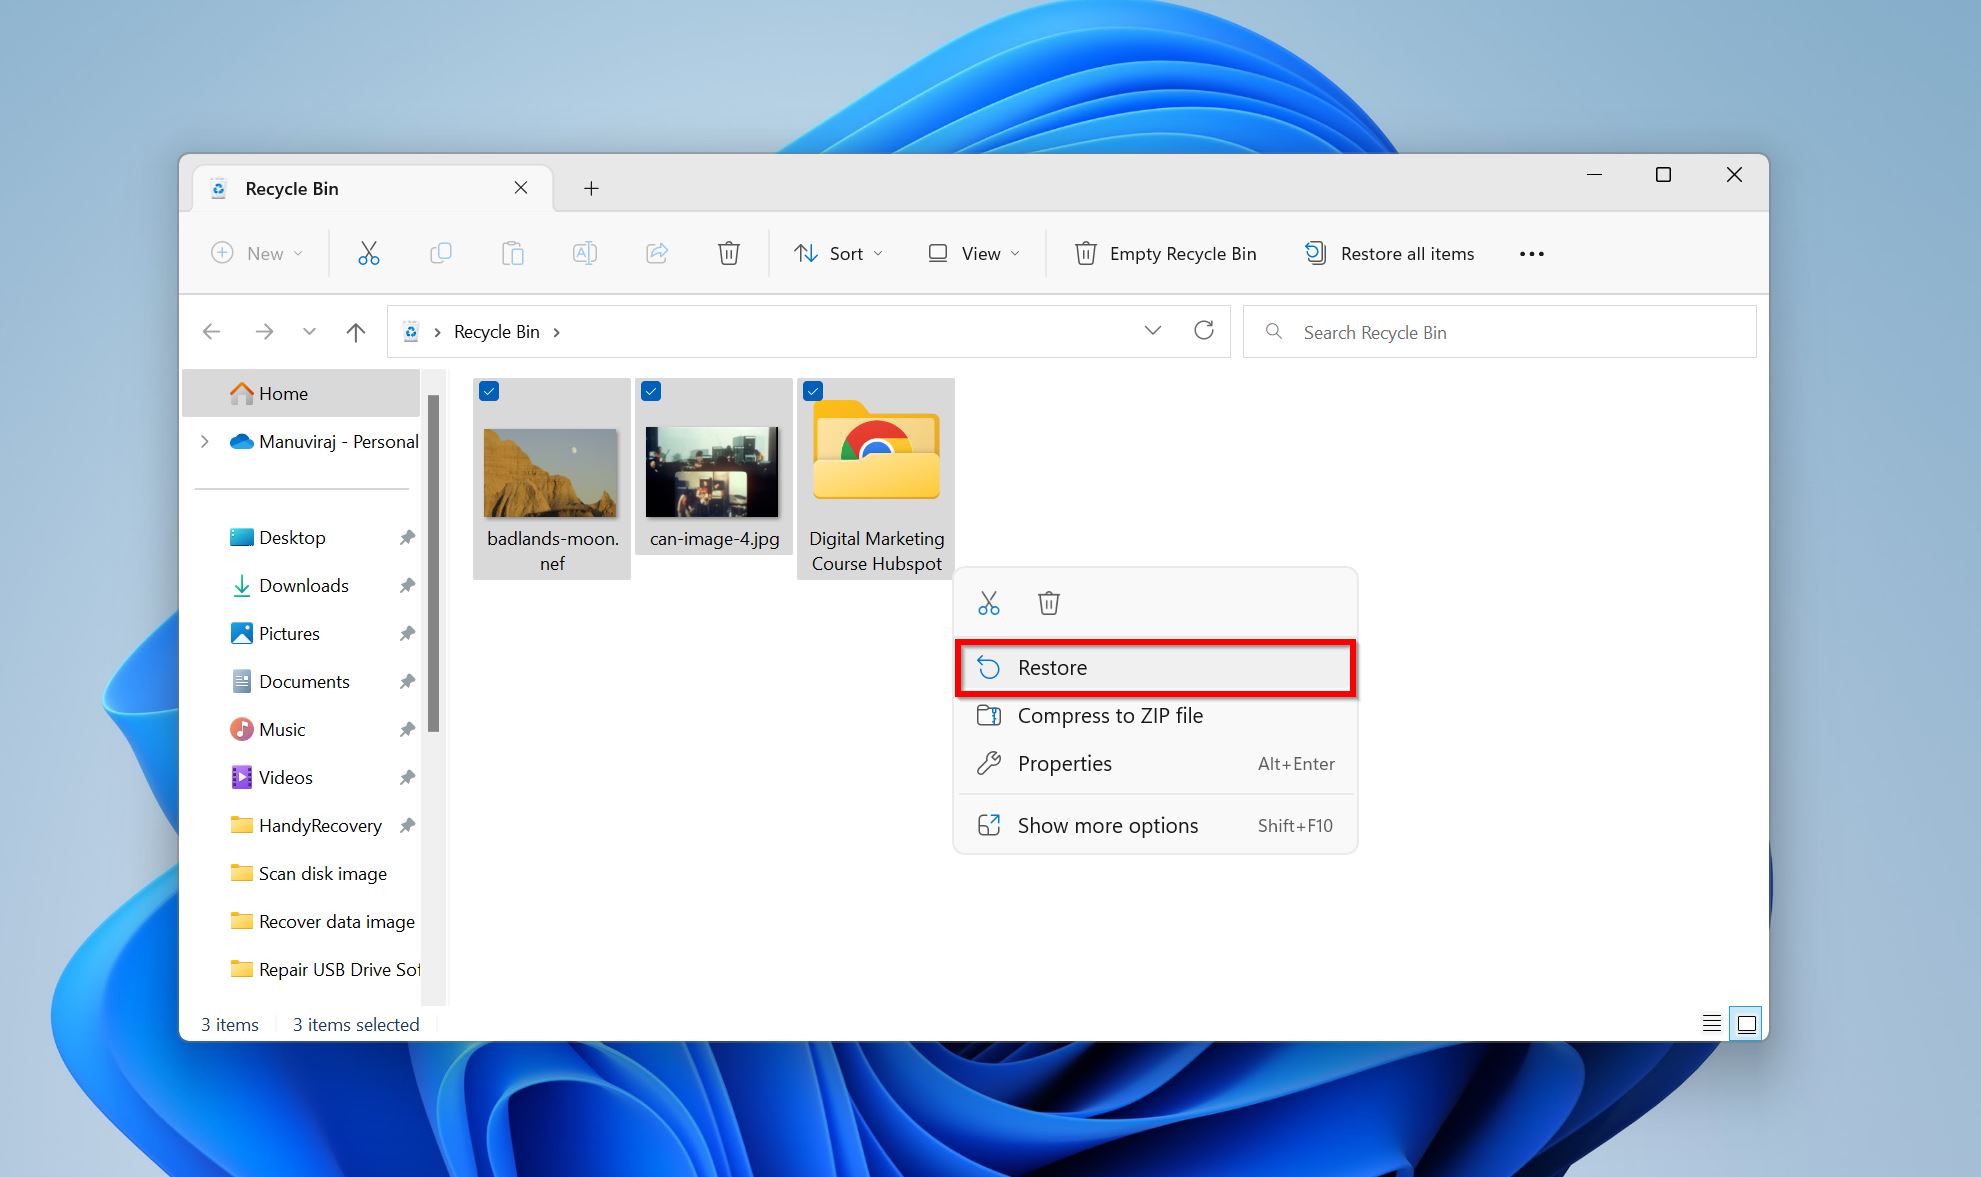Viewport: 1981px width, 1177px height.
Task: Click Properties in context menu
Action: tap(1065, 764)
